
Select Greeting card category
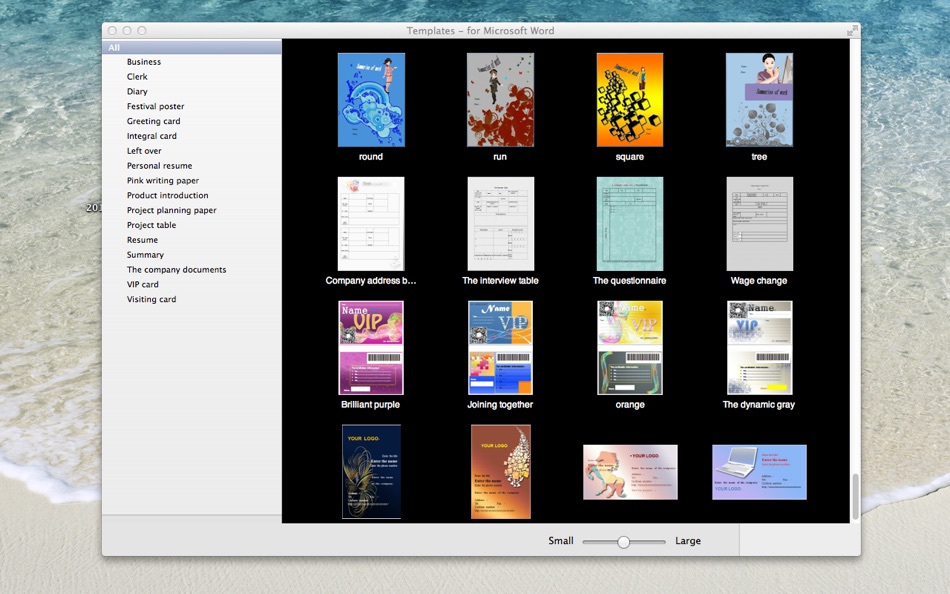pos(153,121)
